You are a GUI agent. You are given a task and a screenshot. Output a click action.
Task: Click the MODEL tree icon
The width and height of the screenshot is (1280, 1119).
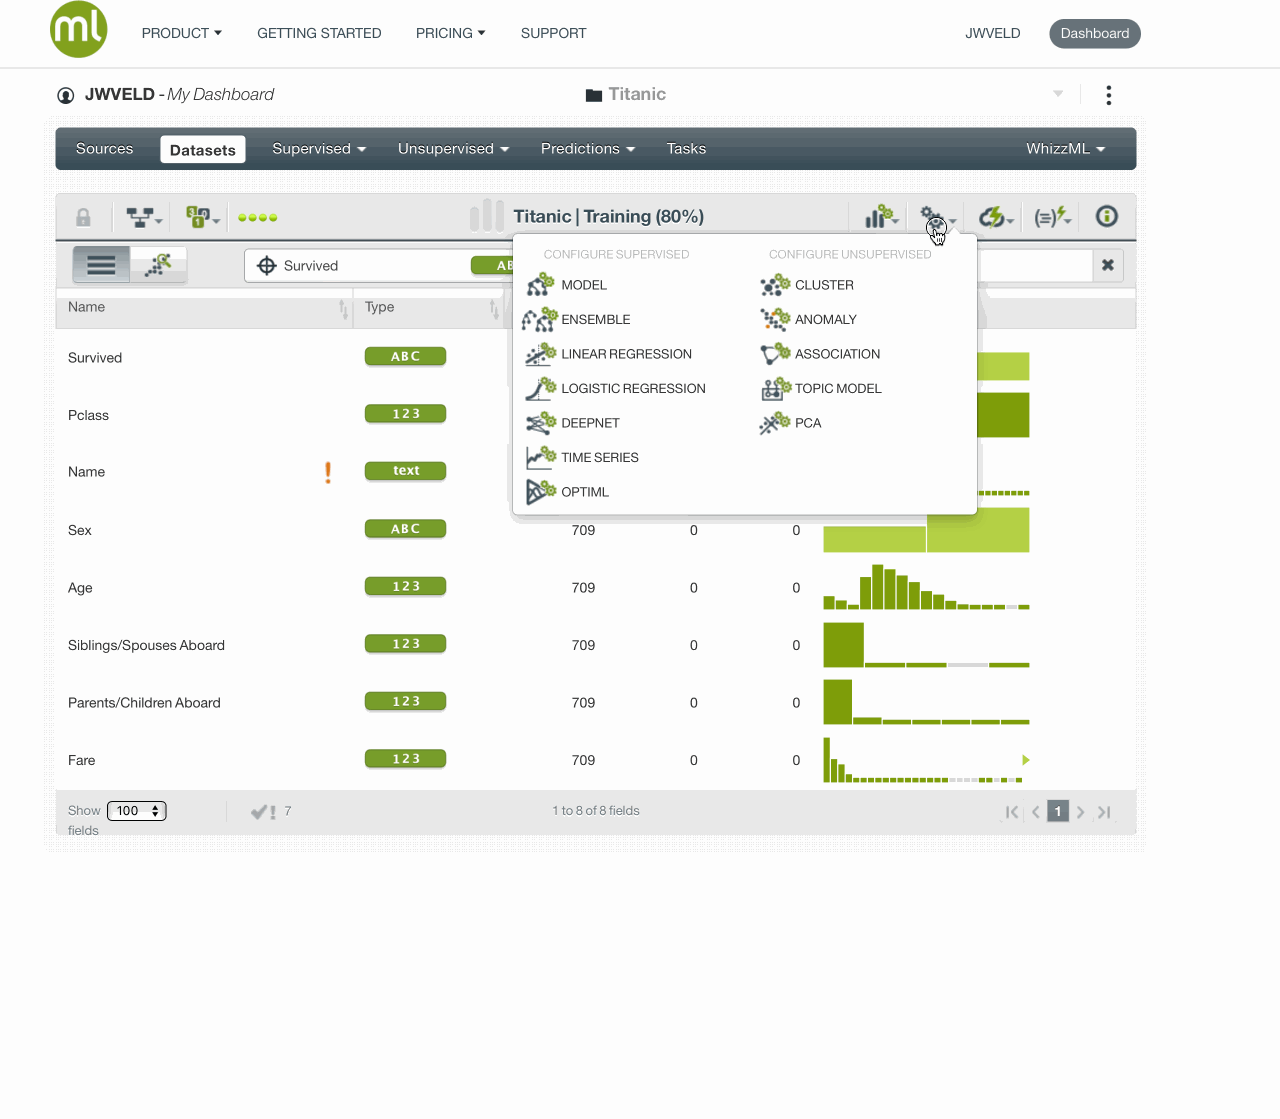point(541,285)
